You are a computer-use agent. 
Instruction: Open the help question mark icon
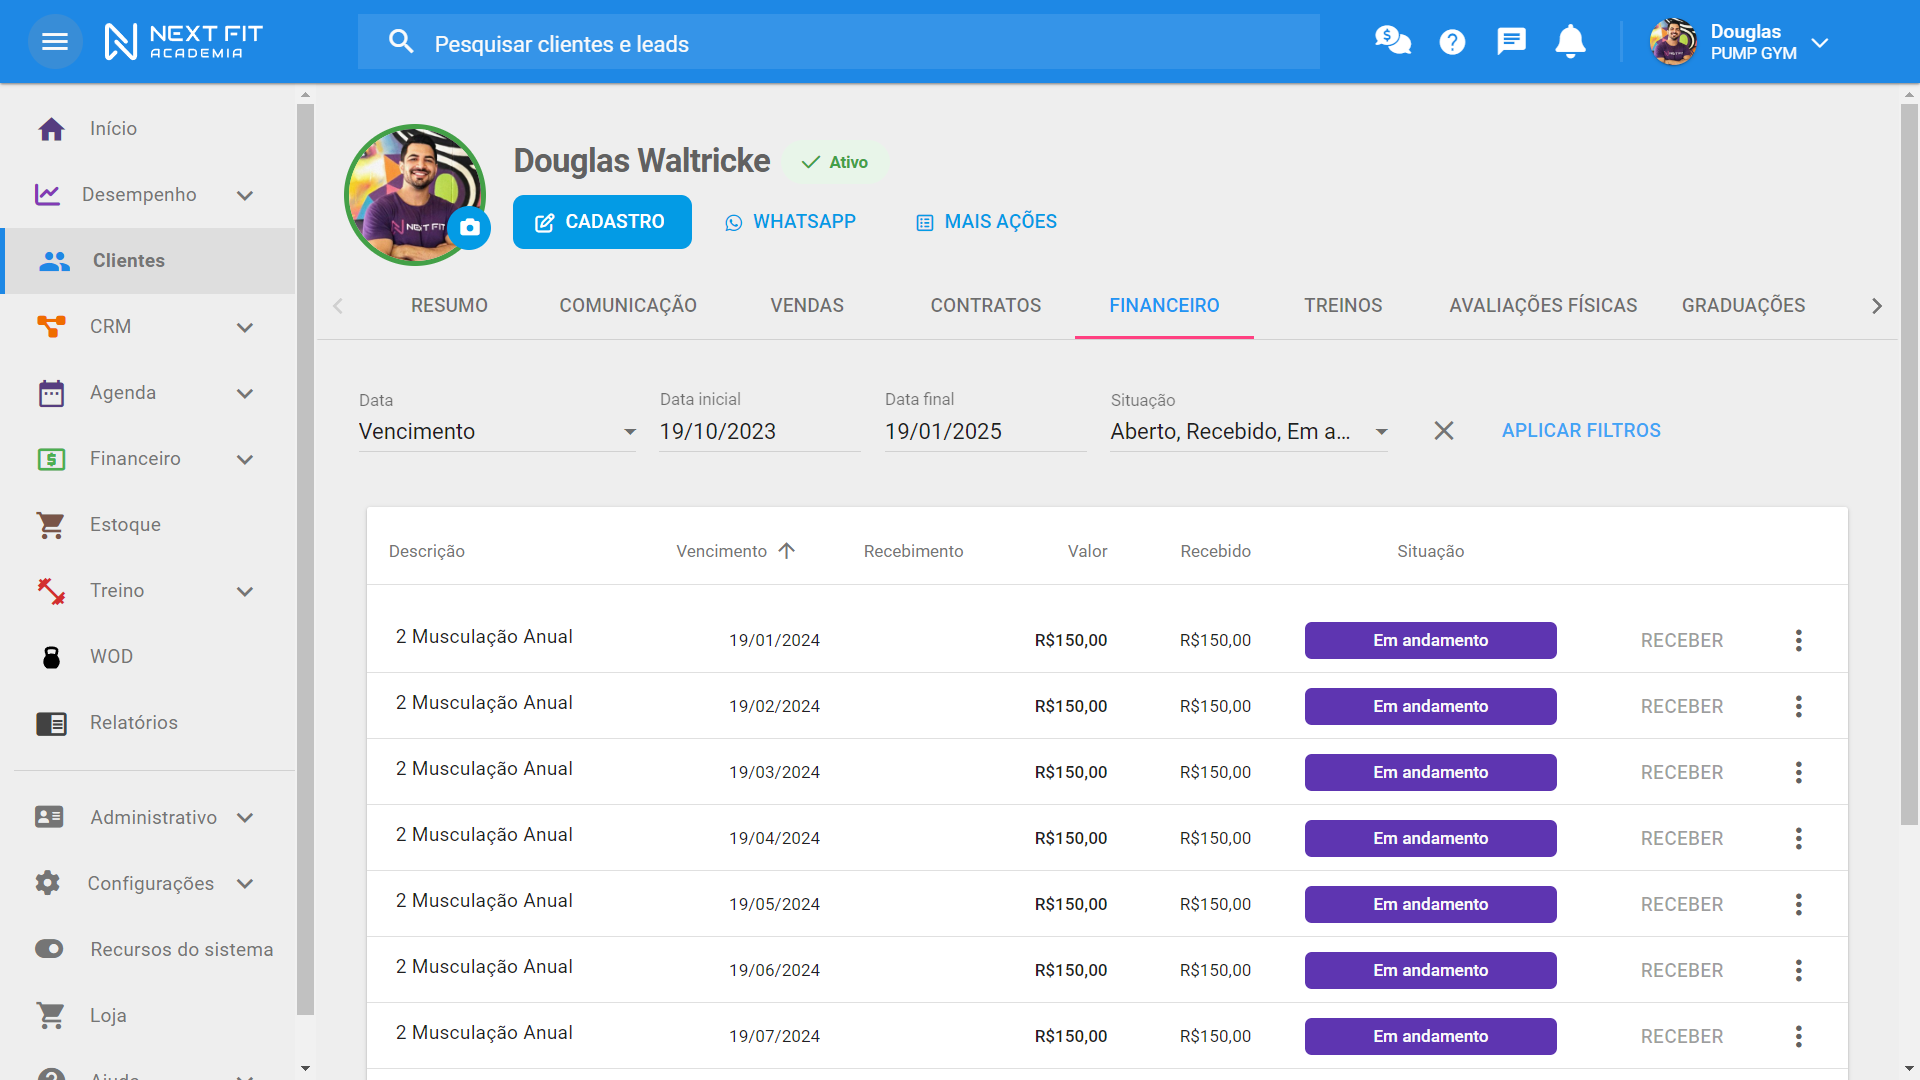coord(1452,42)
